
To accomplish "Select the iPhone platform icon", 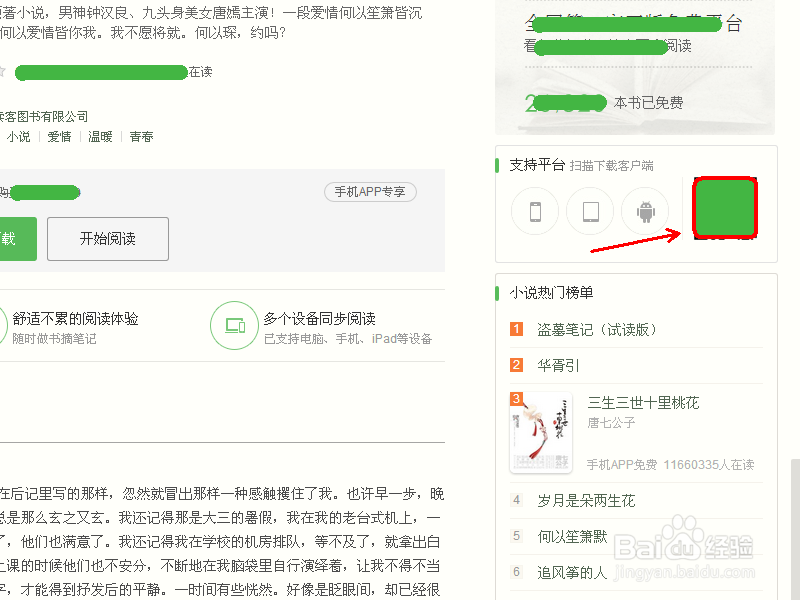I will [535, 211].
